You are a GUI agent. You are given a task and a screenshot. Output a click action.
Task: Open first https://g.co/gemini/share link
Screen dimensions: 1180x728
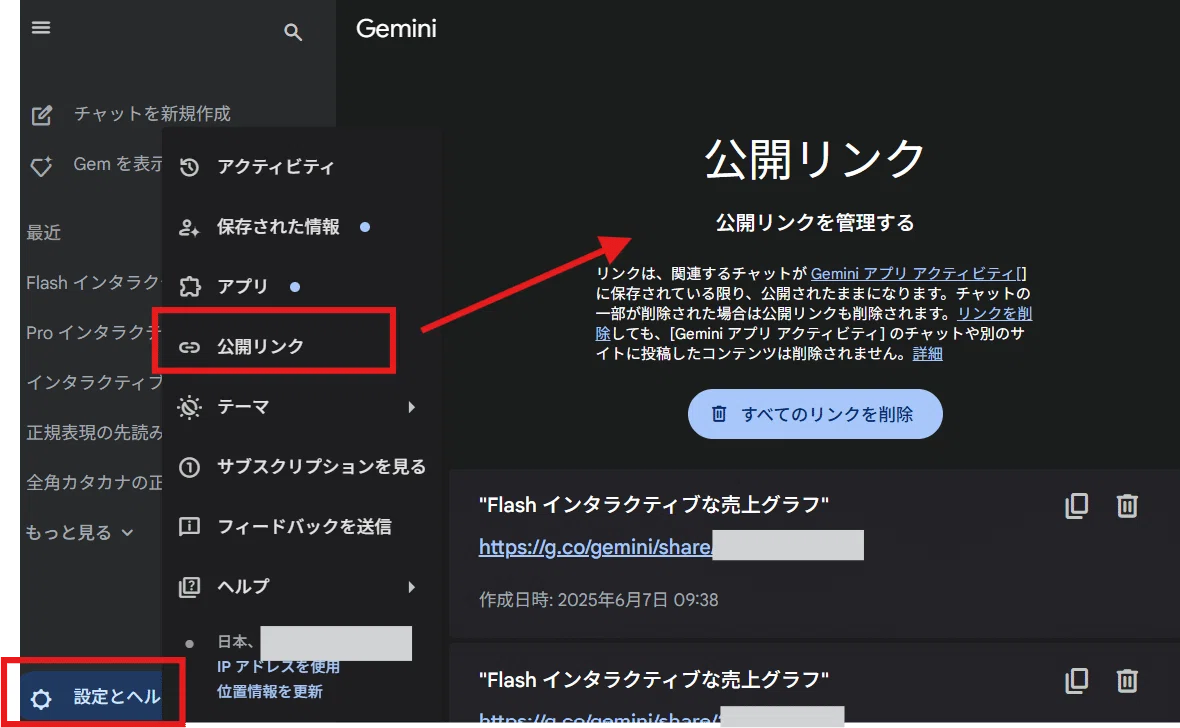click(595, 547)
